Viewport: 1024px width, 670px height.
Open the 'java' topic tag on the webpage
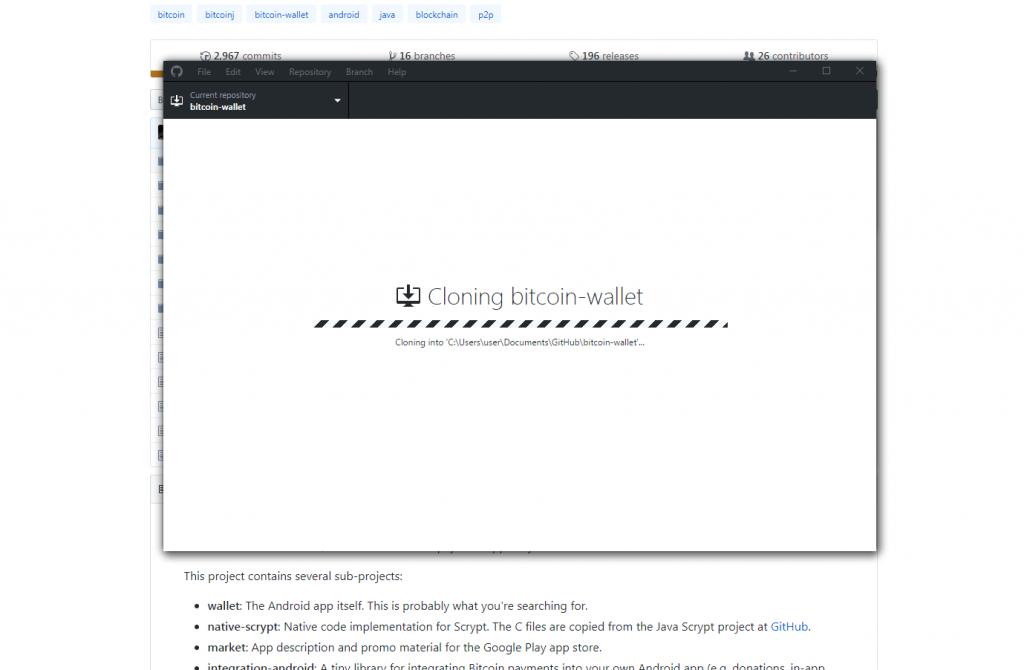pyautogui.click(x=387, y=14)
